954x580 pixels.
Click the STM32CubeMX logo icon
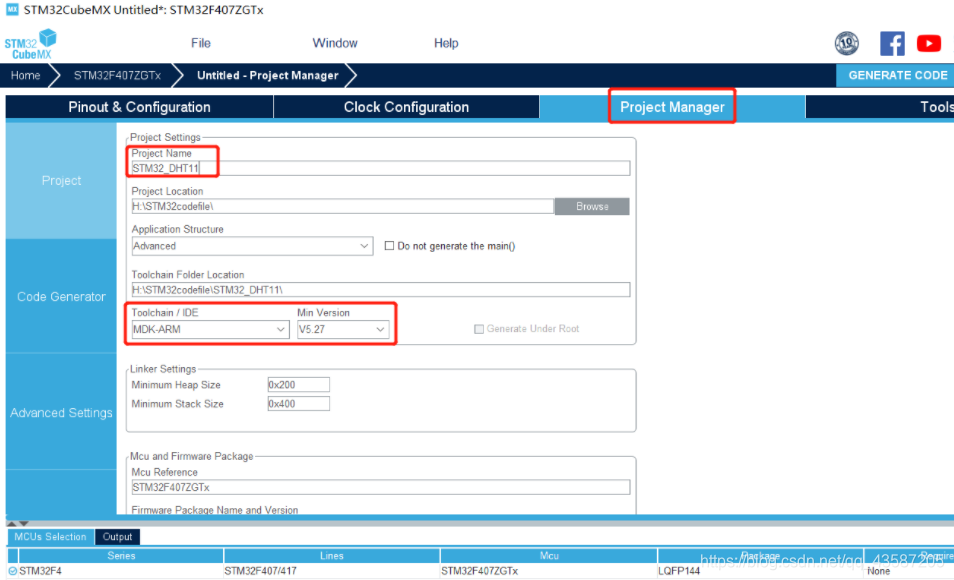coord(30,44)
